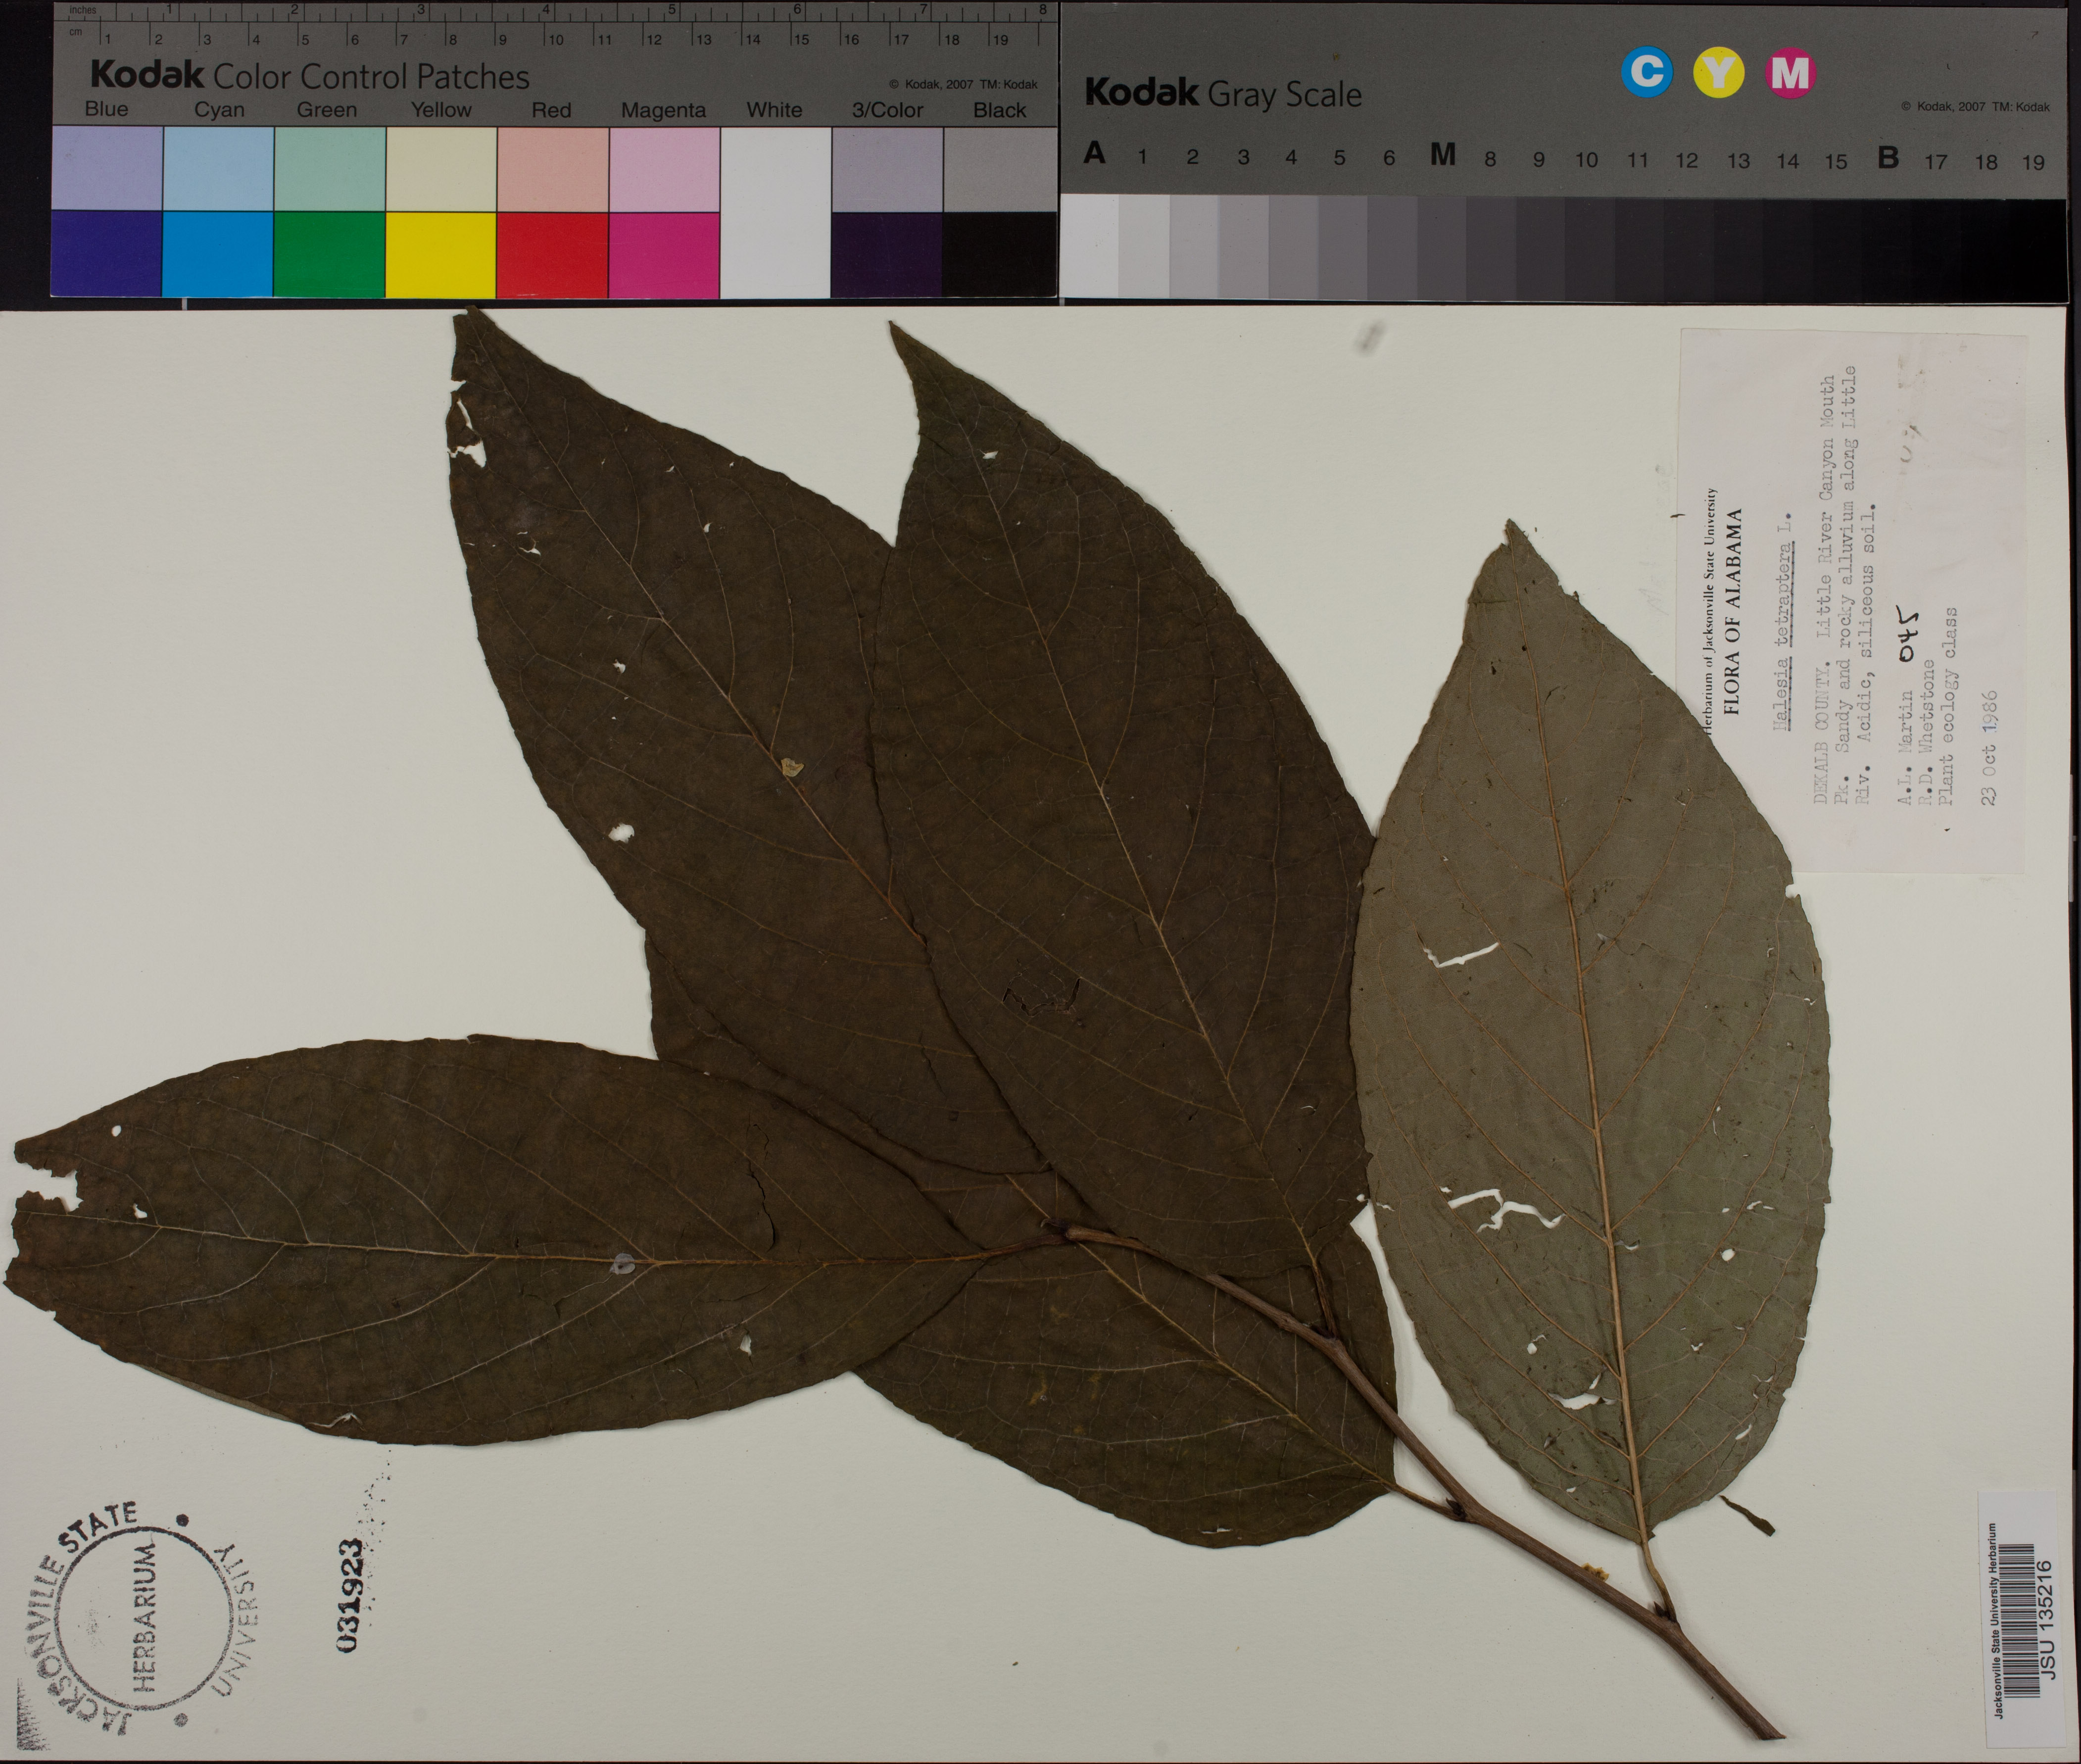Image resolution: width=2081 pixels, height=1764 pixels.
Task: Click the stamped accession number '031923'
Action: pos(347,1595)
